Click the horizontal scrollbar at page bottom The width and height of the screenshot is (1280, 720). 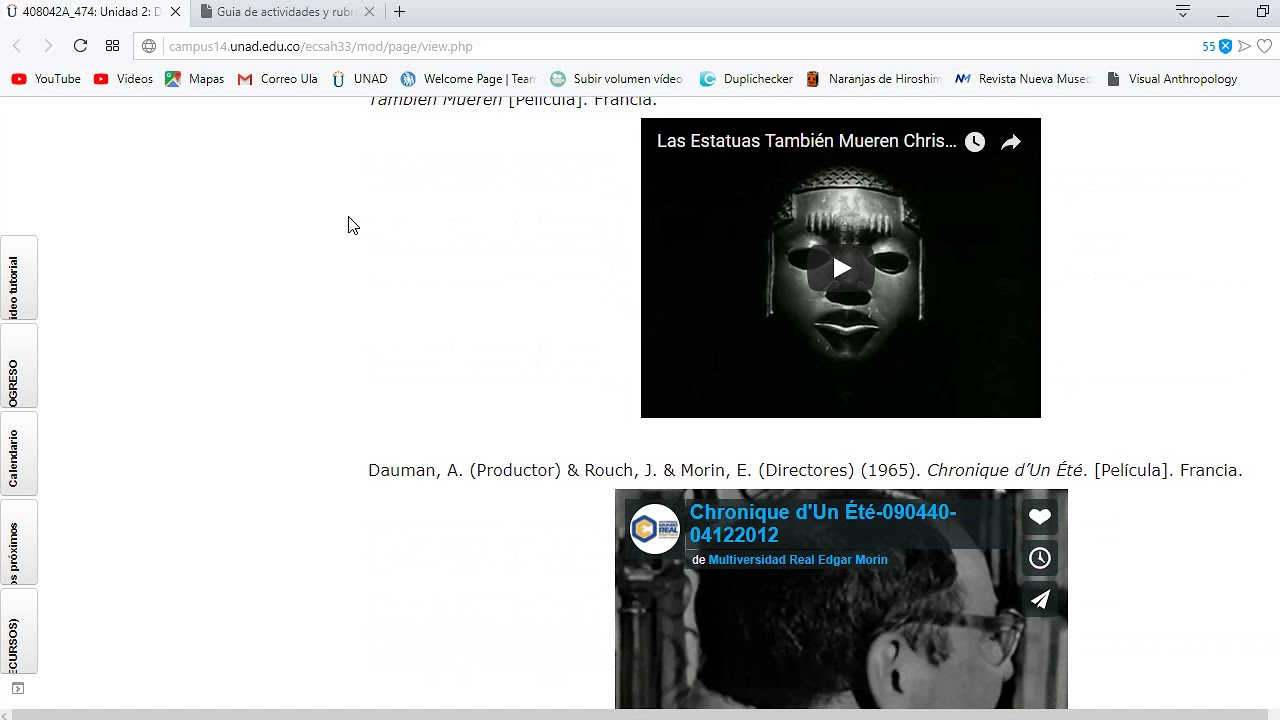[x=640, y=715]
